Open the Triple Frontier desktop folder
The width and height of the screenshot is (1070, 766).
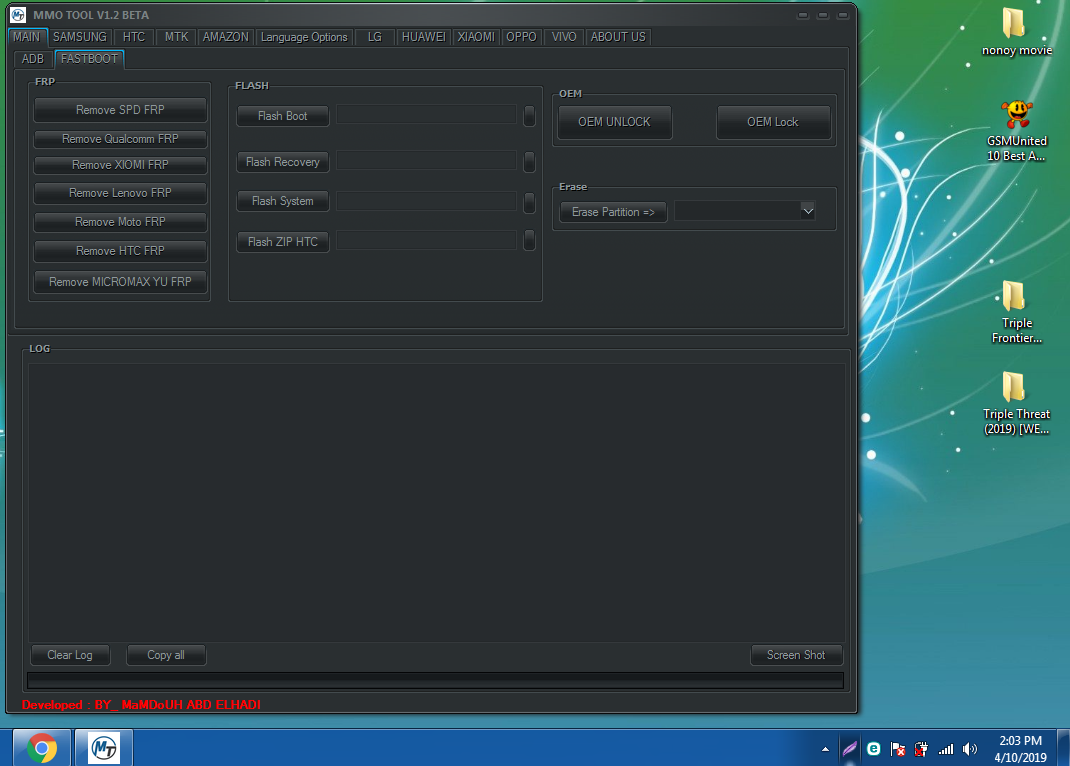[1016, 312]
